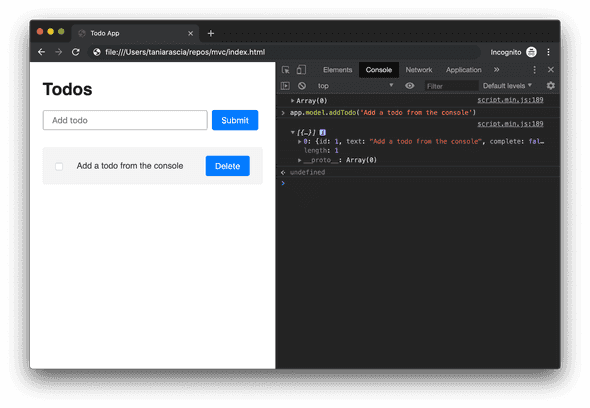Switch to the Console tab

(379, 70)
